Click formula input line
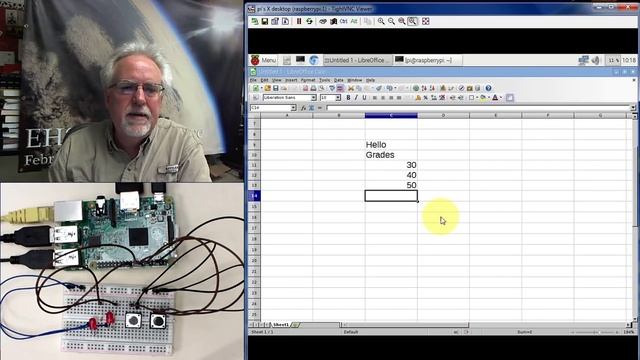The image size is (640, 360). [x=478, y=108]
